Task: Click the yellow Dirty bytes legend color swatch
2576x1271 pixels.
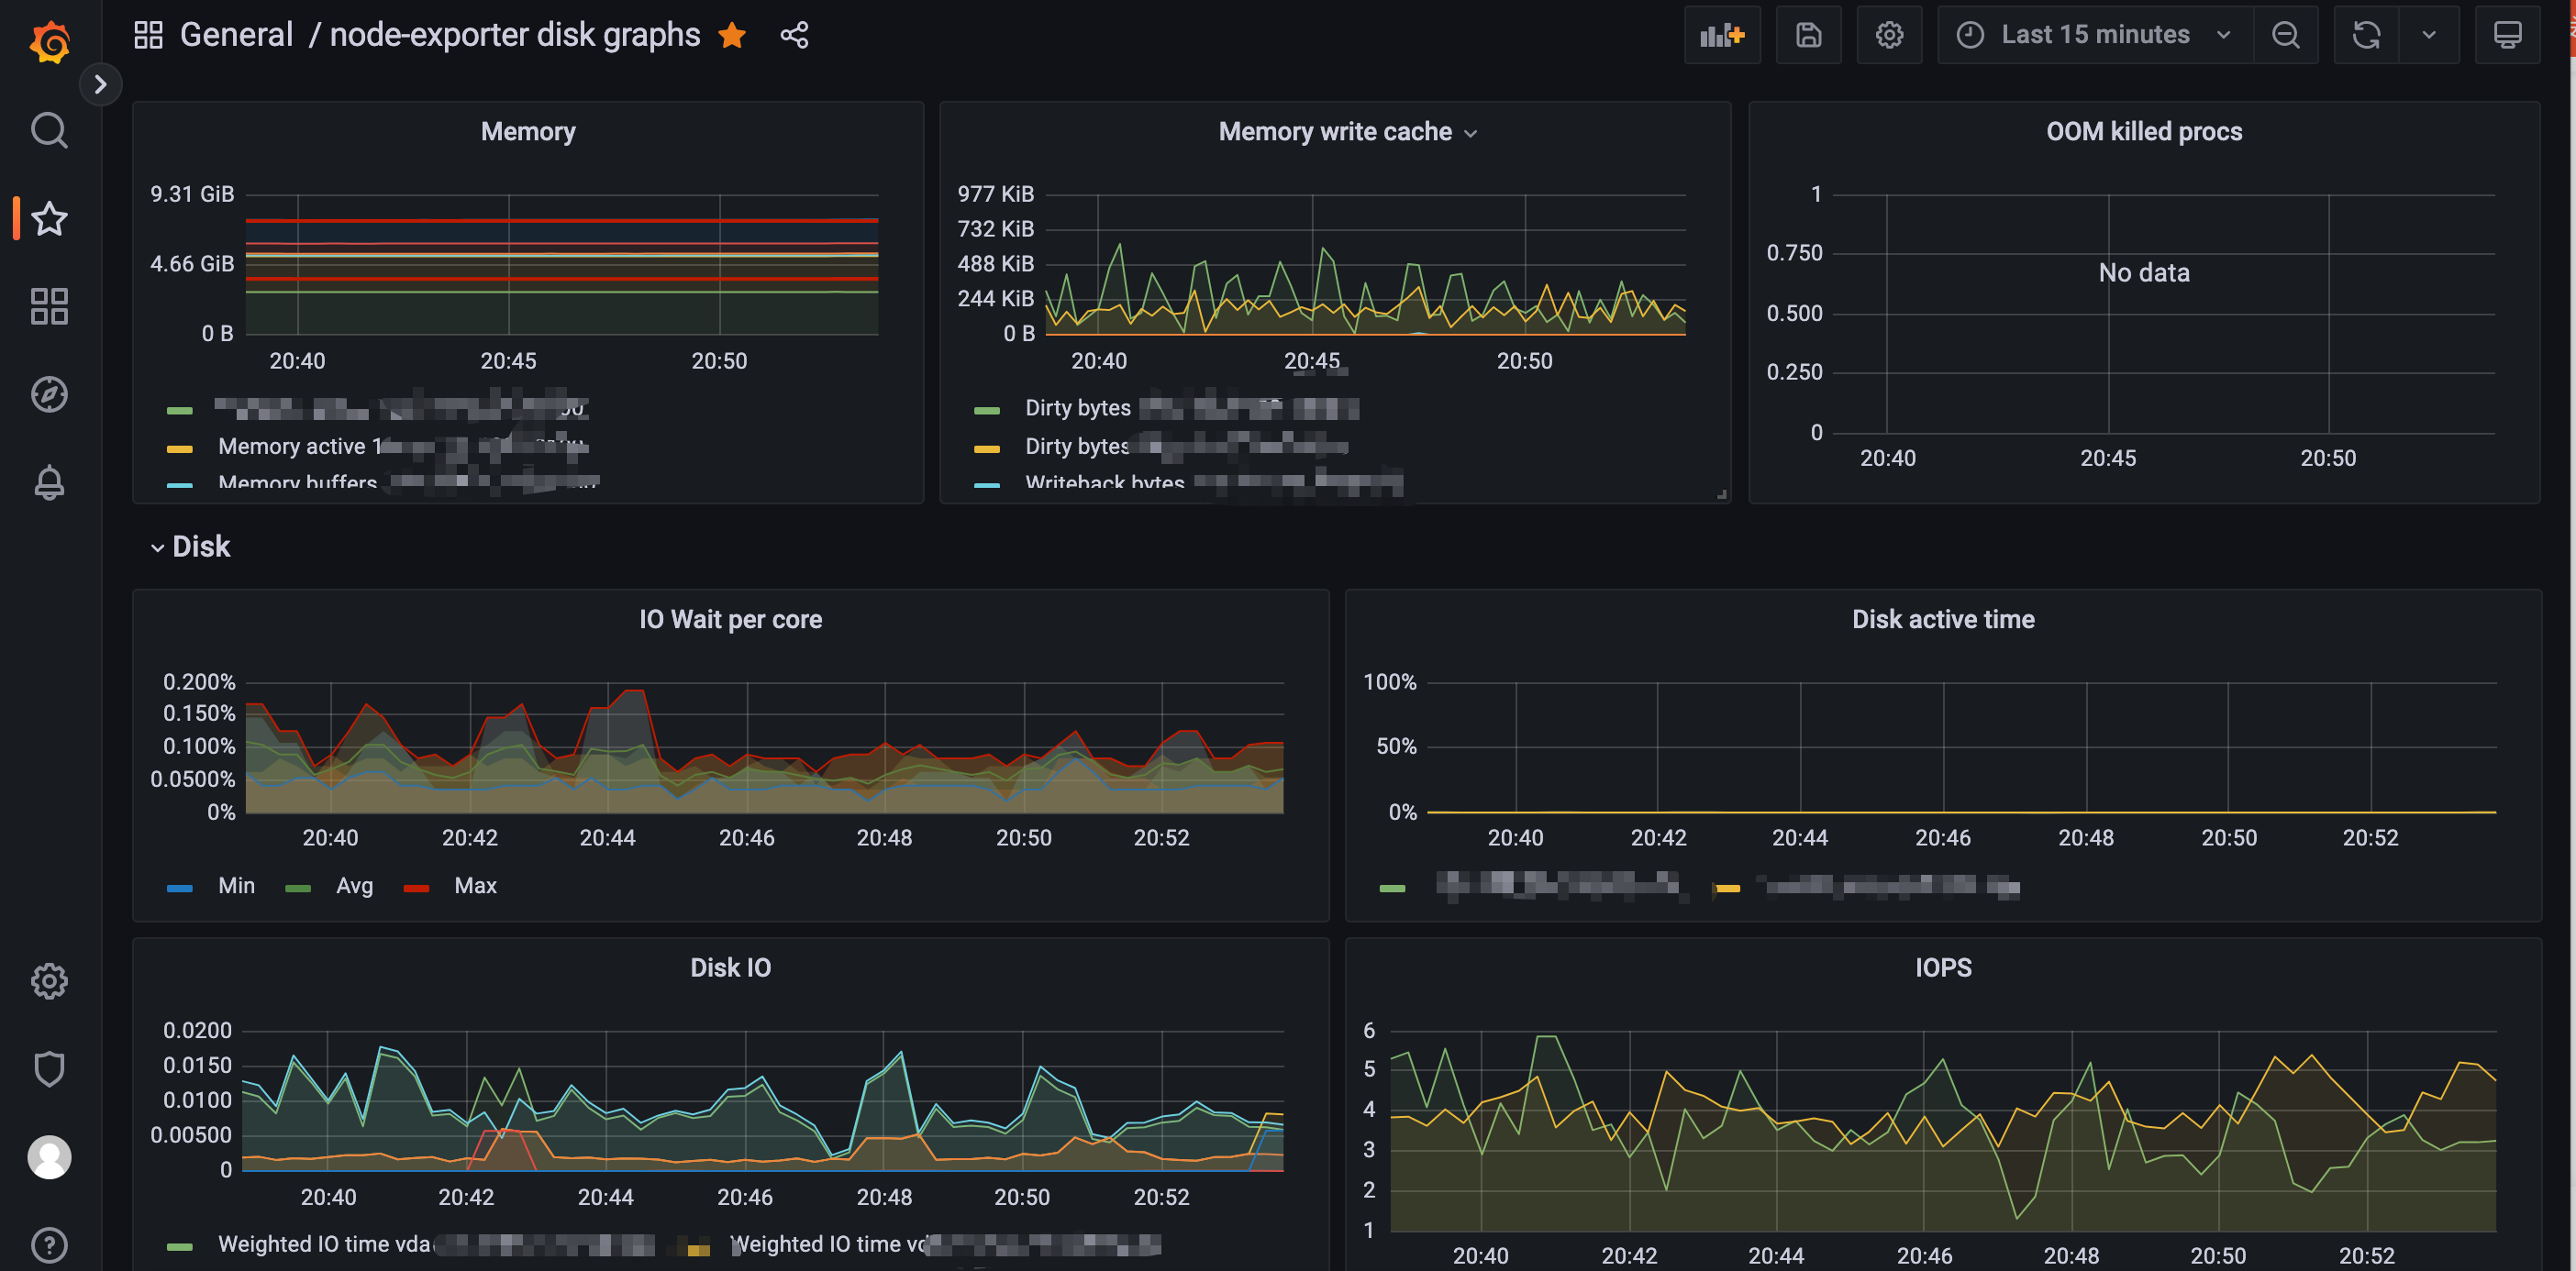Action: pos(986,448)
